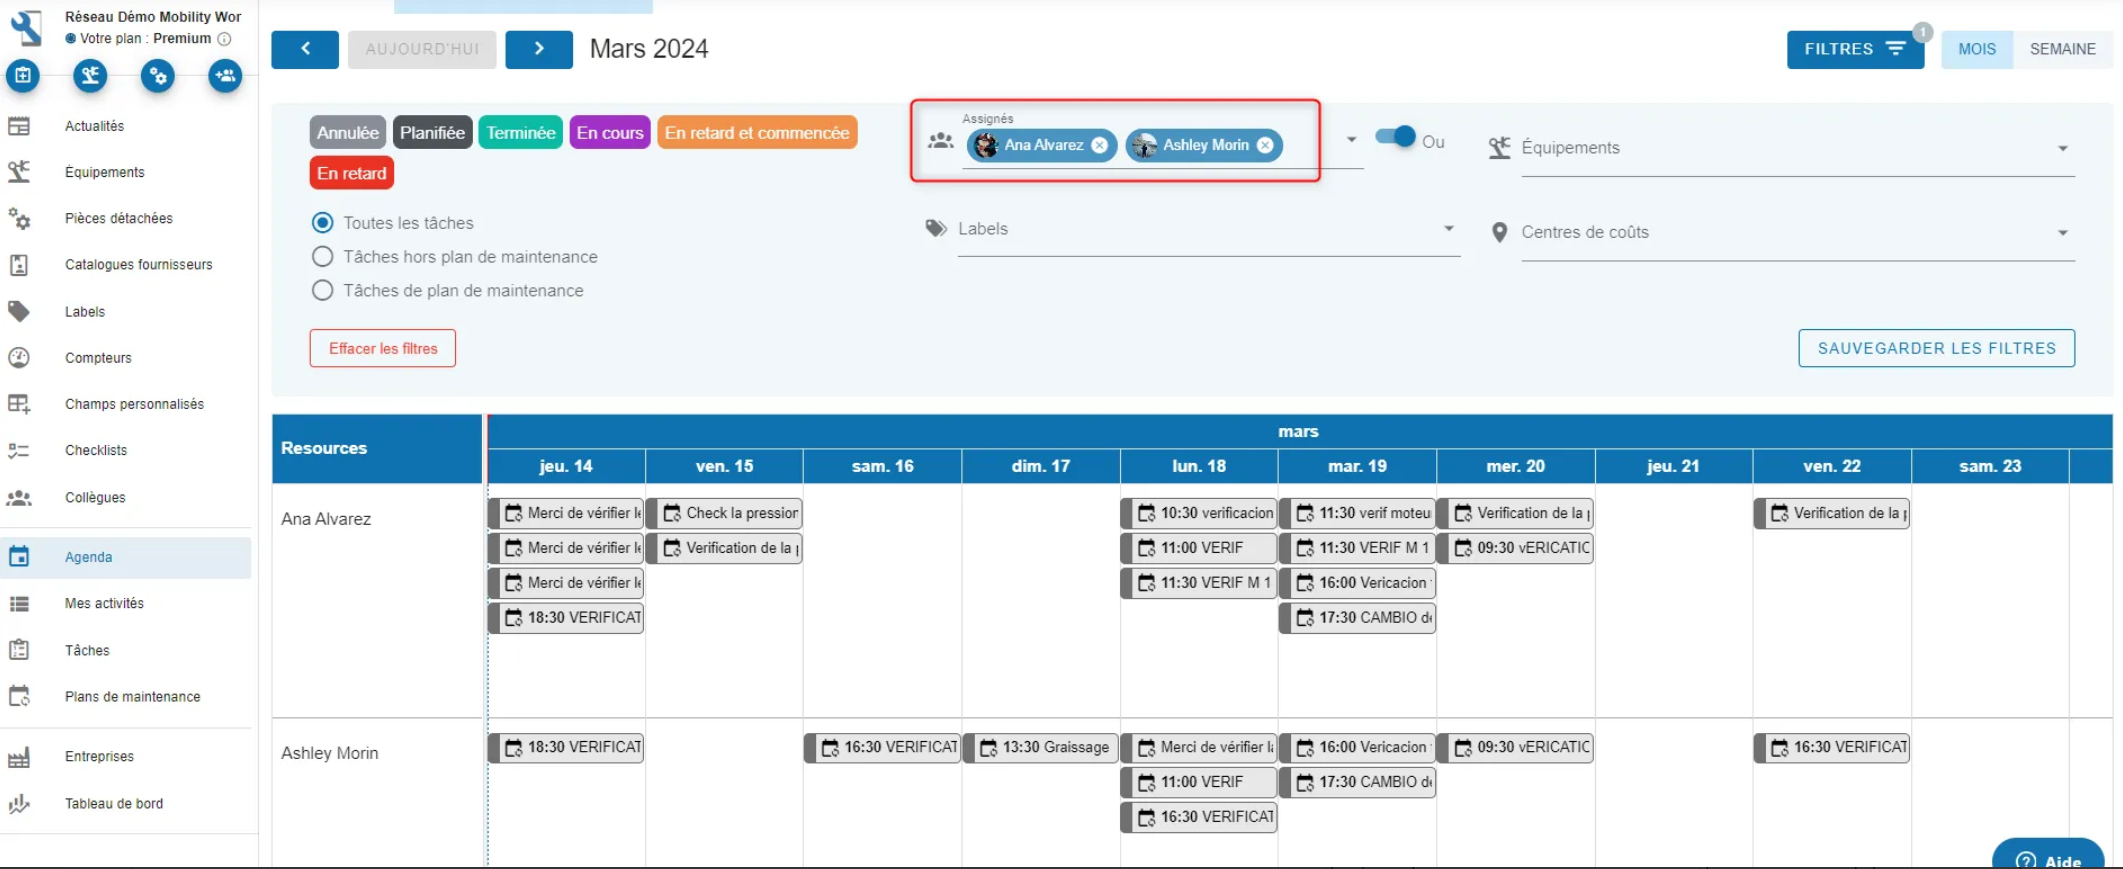This screenshot has width=2123, height=869.
Task: Toggle the En retard status color chip
Action: pos(351,173)
